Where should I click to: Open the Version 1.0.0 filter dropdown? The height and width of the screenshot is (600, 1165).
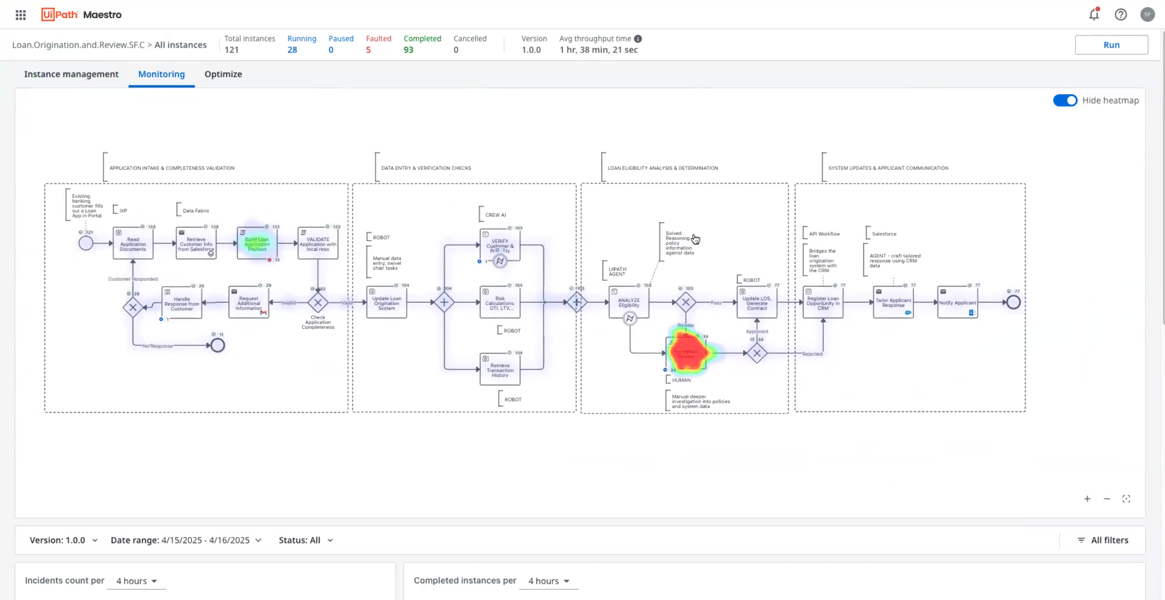tap(64, 541)
